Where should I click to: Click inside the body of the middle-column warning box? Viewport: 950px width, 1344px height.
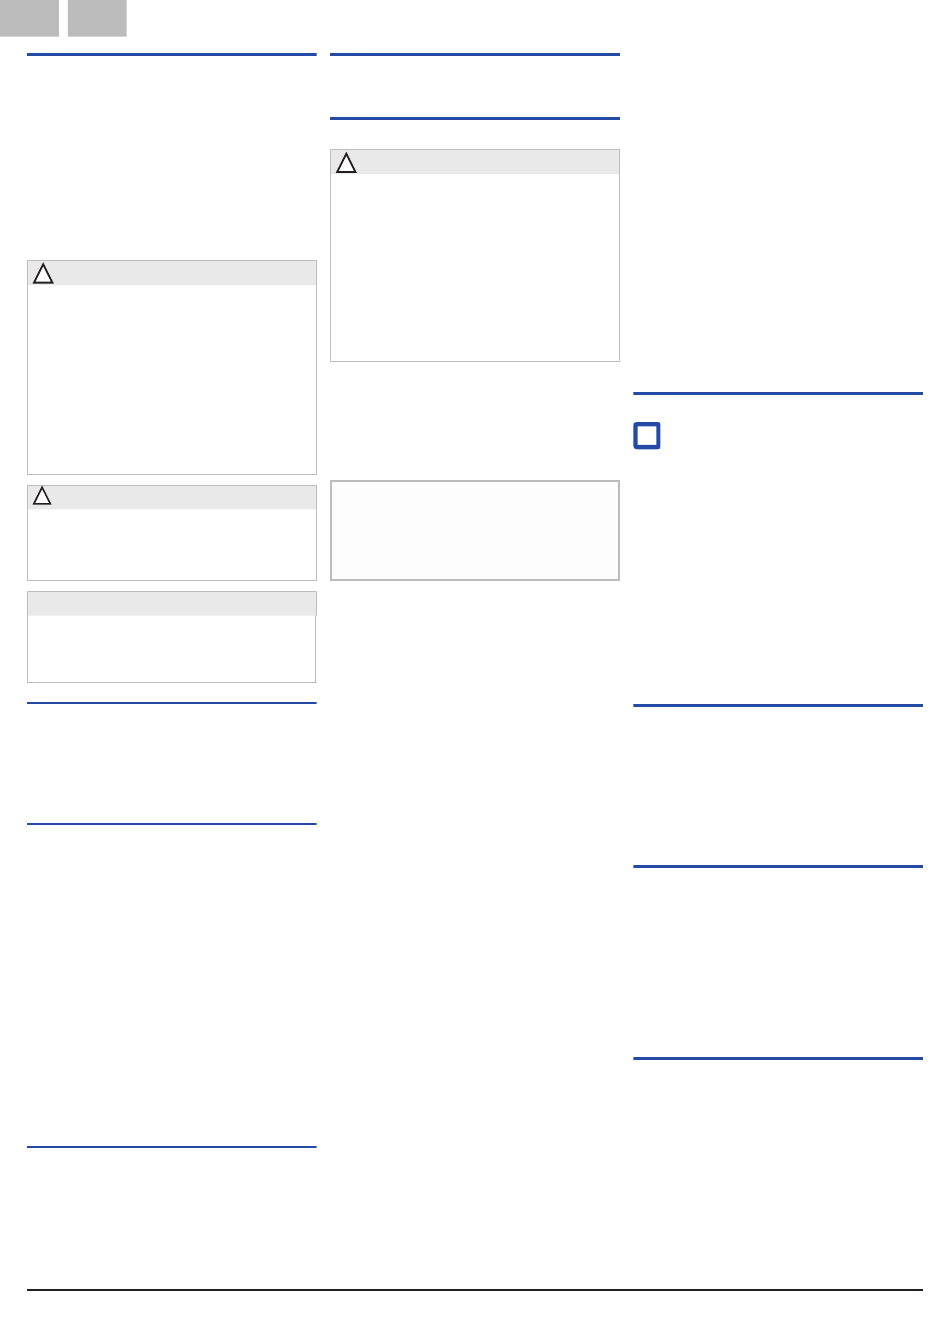pos(475,267)
